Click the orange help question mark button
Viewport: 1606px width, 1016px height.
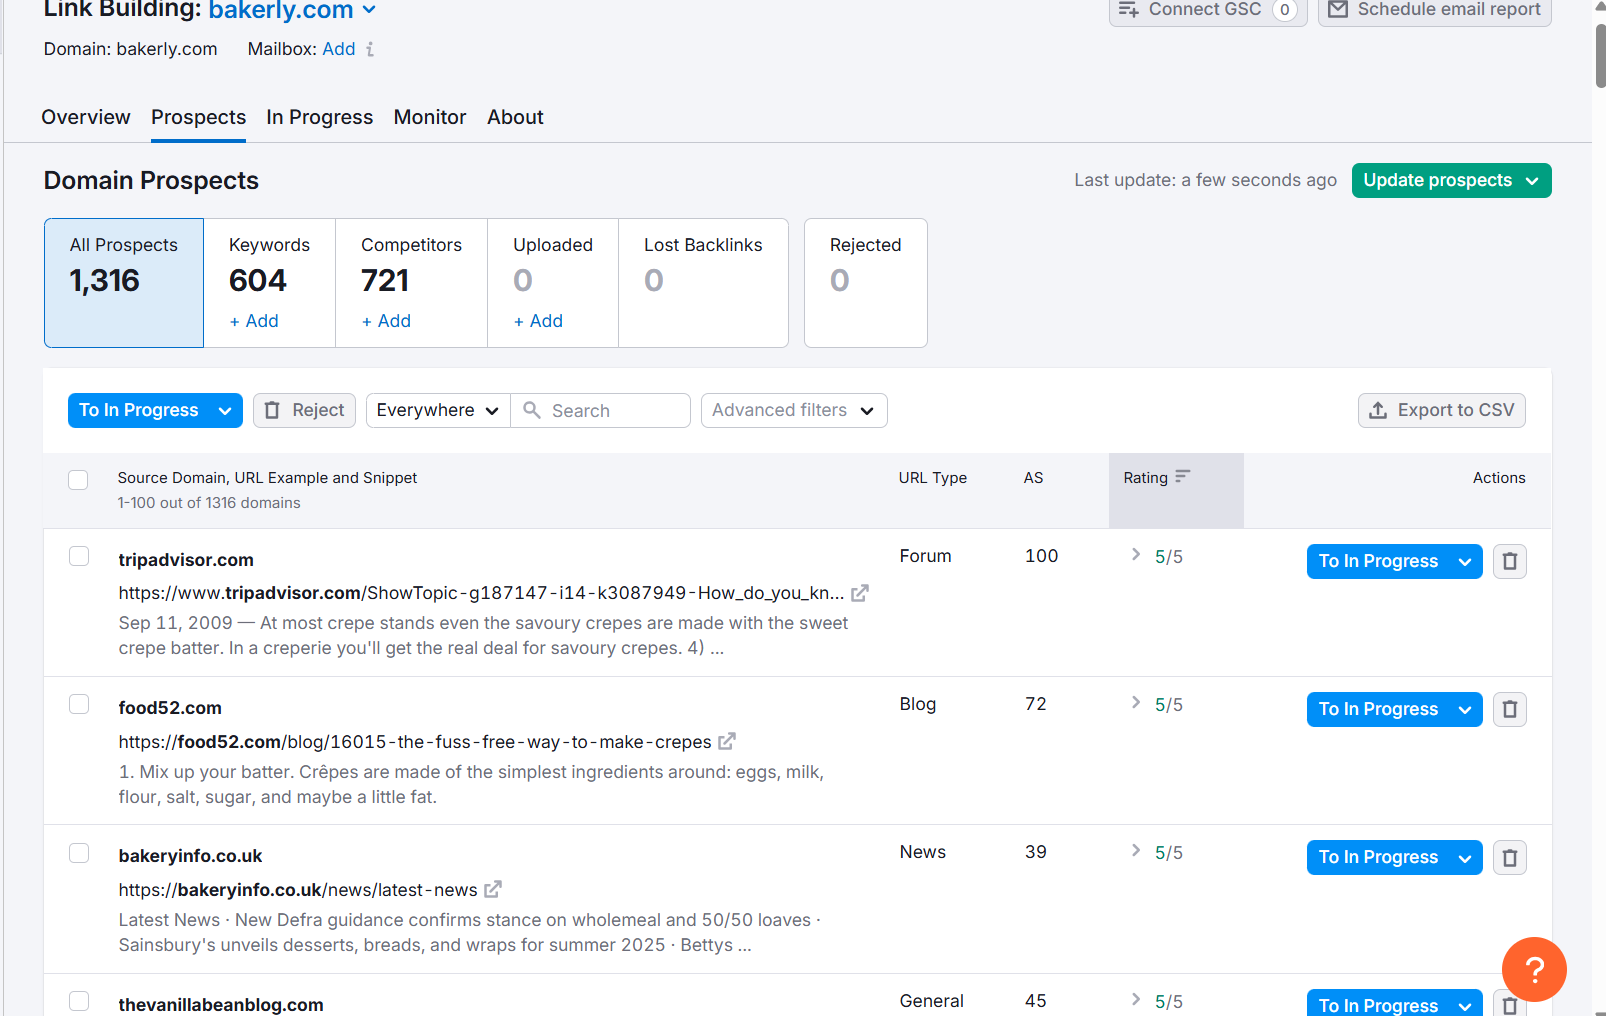1533,968
